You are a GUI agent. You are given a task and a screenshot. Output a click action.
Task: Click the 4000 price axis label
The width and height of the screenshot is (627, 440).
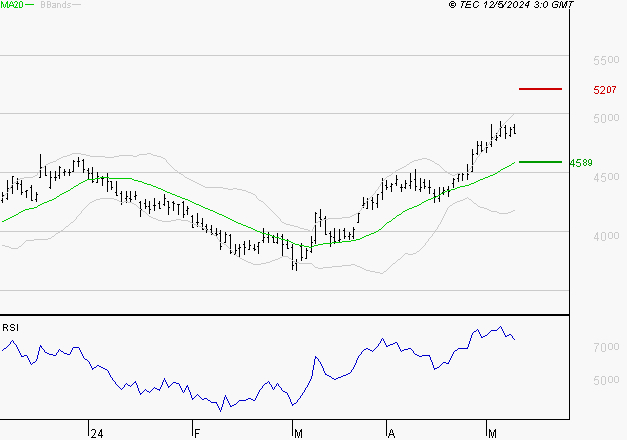pyautogui.click(x=606, y=236)
